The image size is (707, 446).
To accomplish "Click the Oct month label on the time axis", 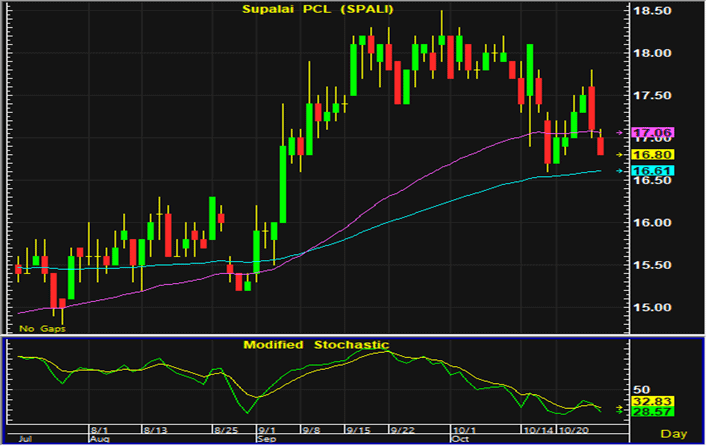I will tap(459, 438).
